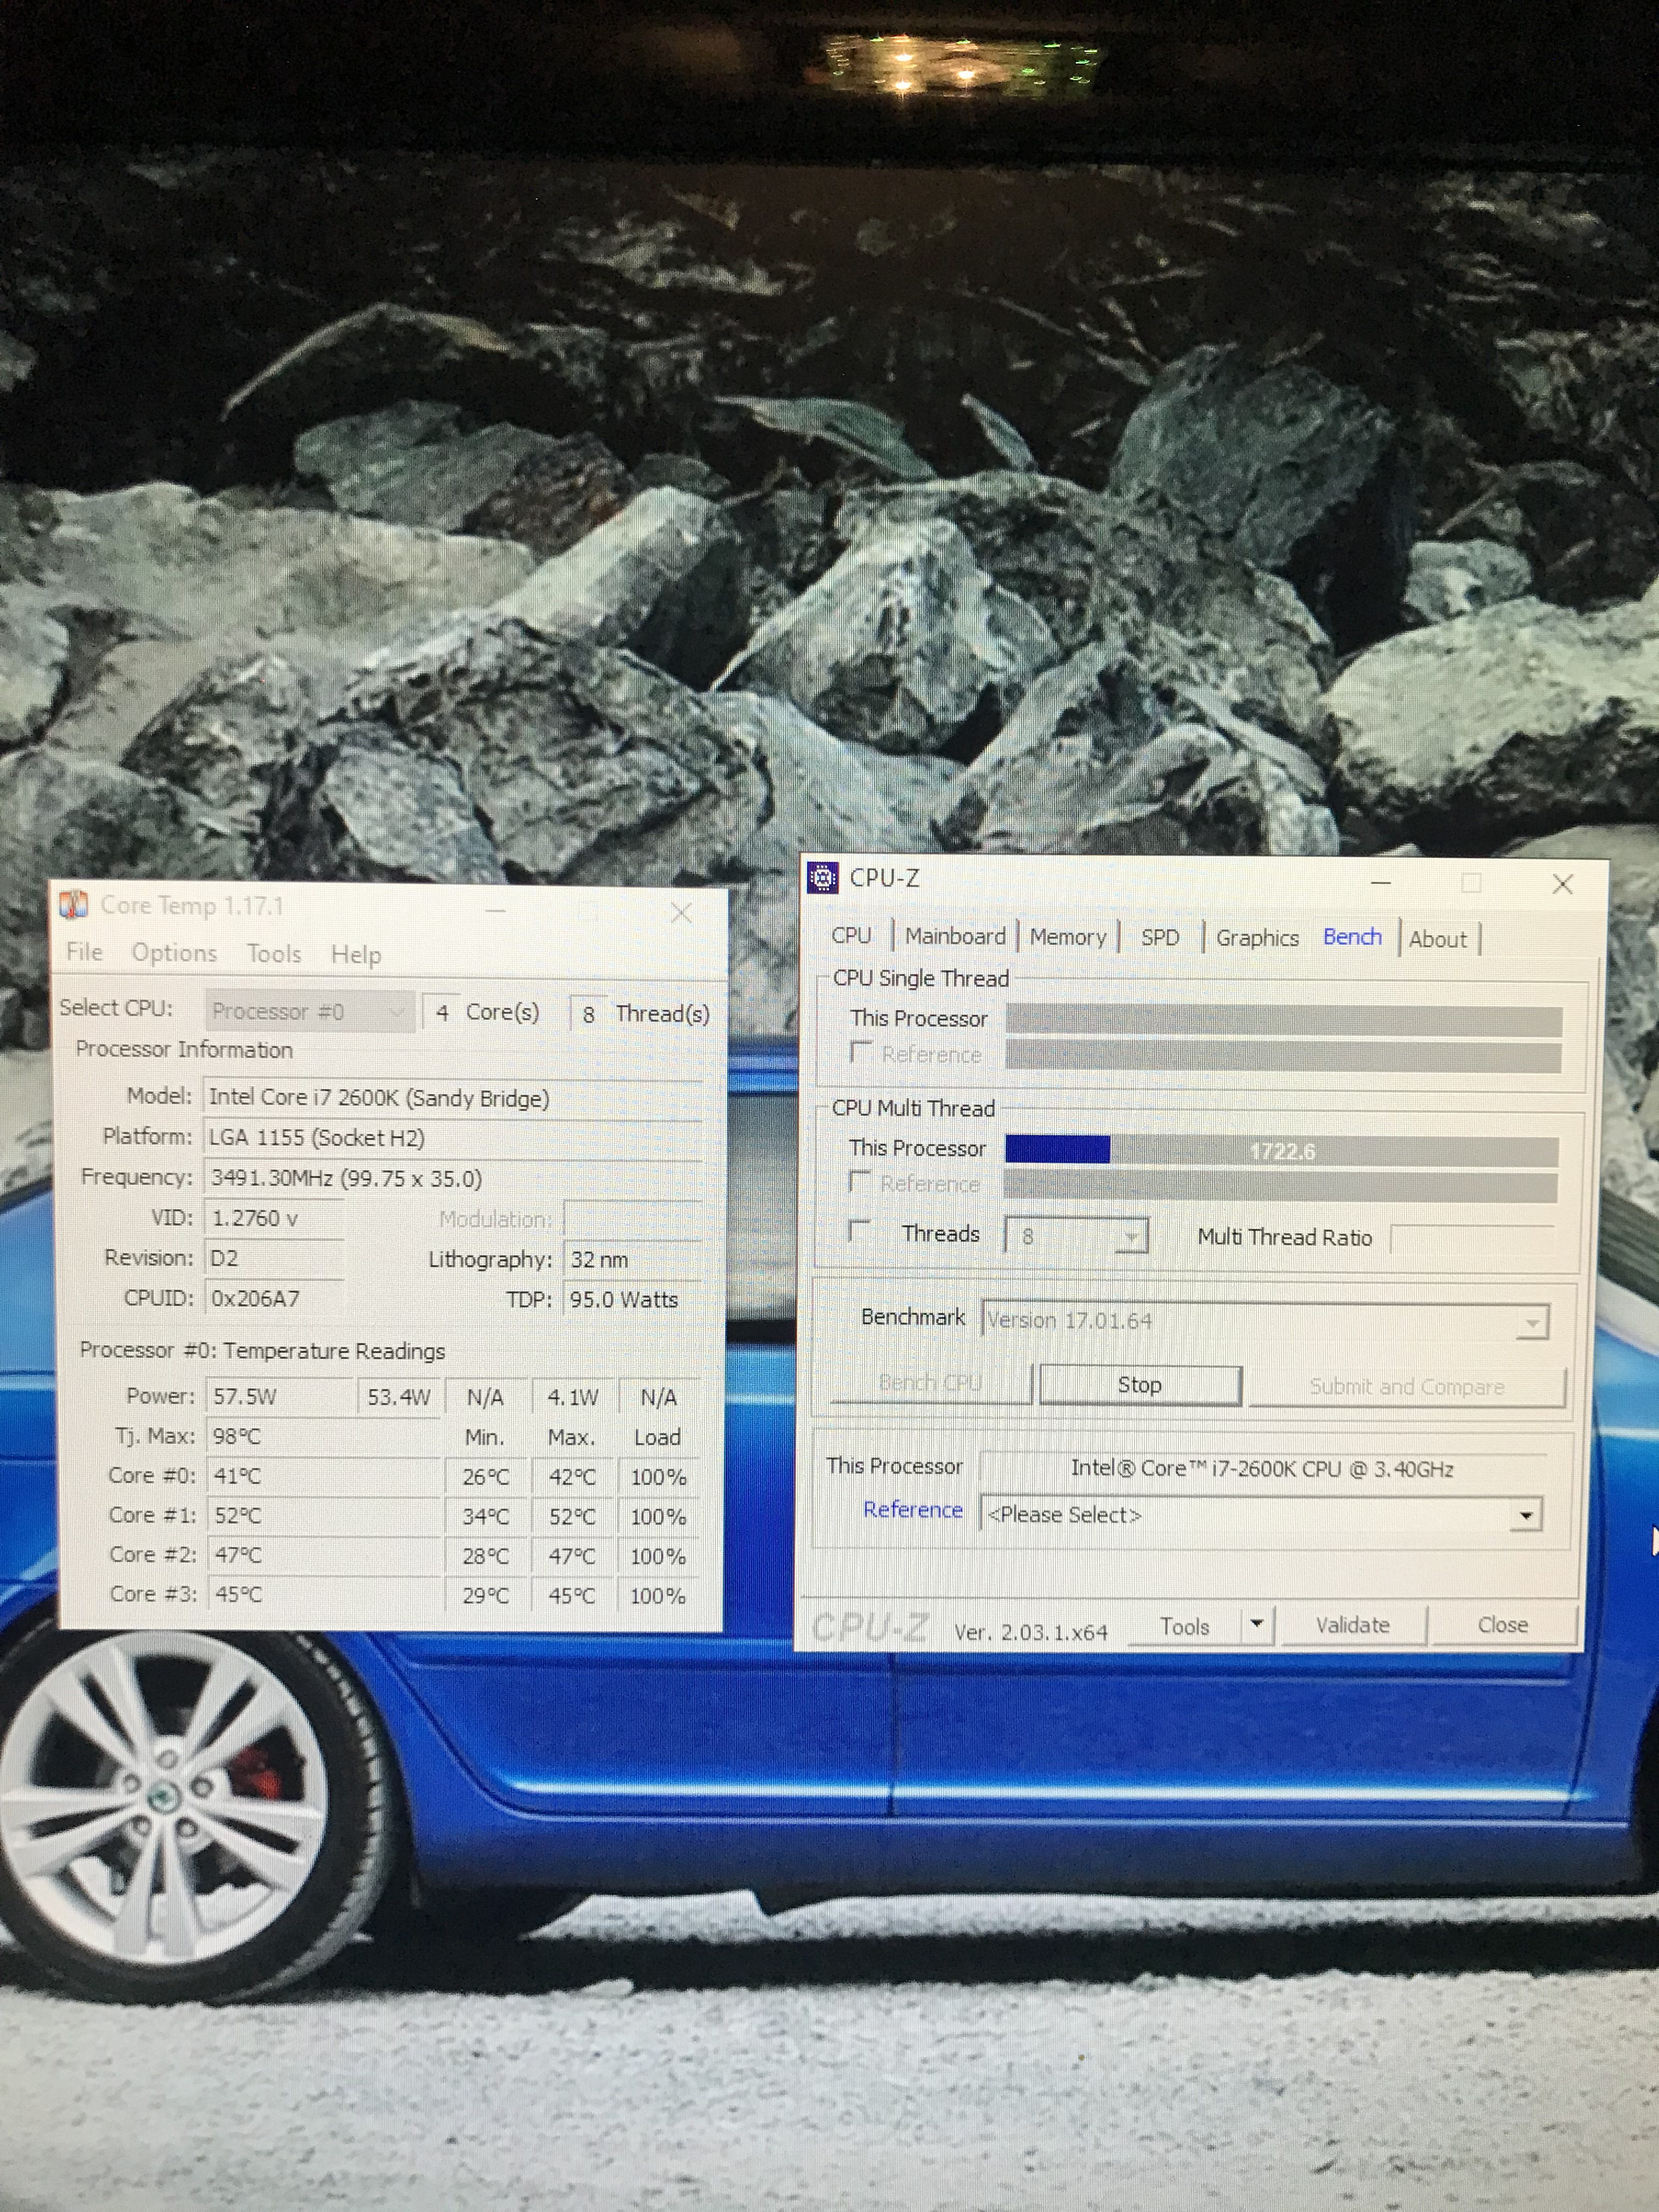Click the Validate button
1659x2212 pixels.
pyautogui.click(x=1352, y=1625)
